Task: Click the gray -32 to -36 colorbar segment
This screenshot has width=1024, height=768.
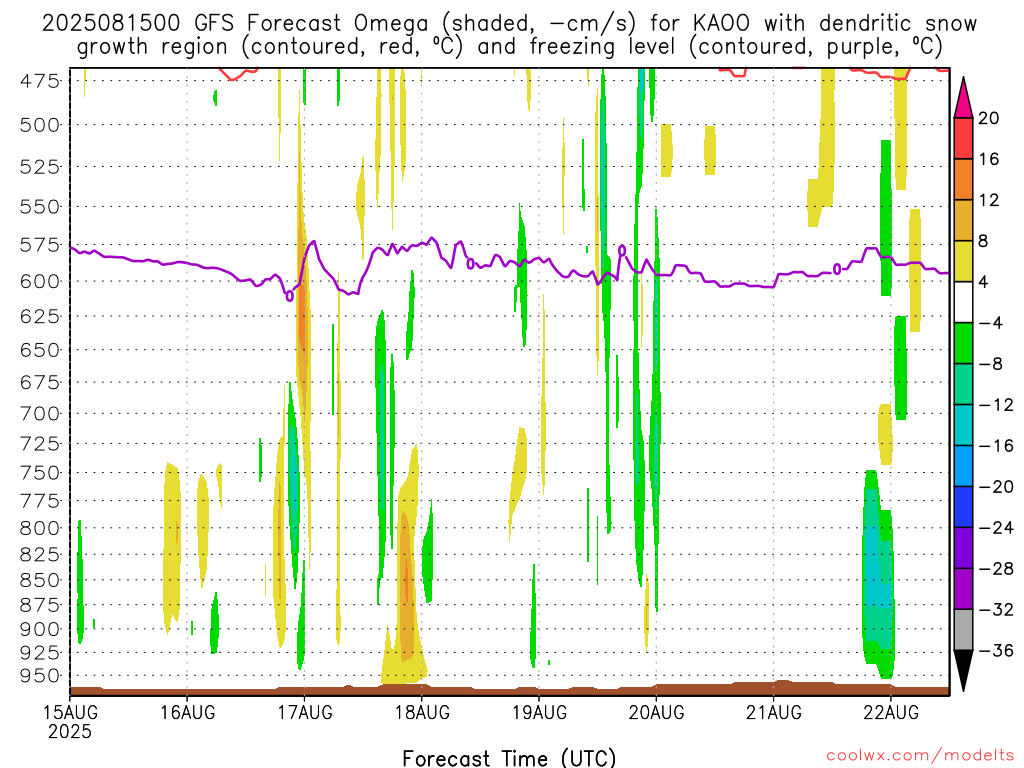Action: click(x=963, y=630)
